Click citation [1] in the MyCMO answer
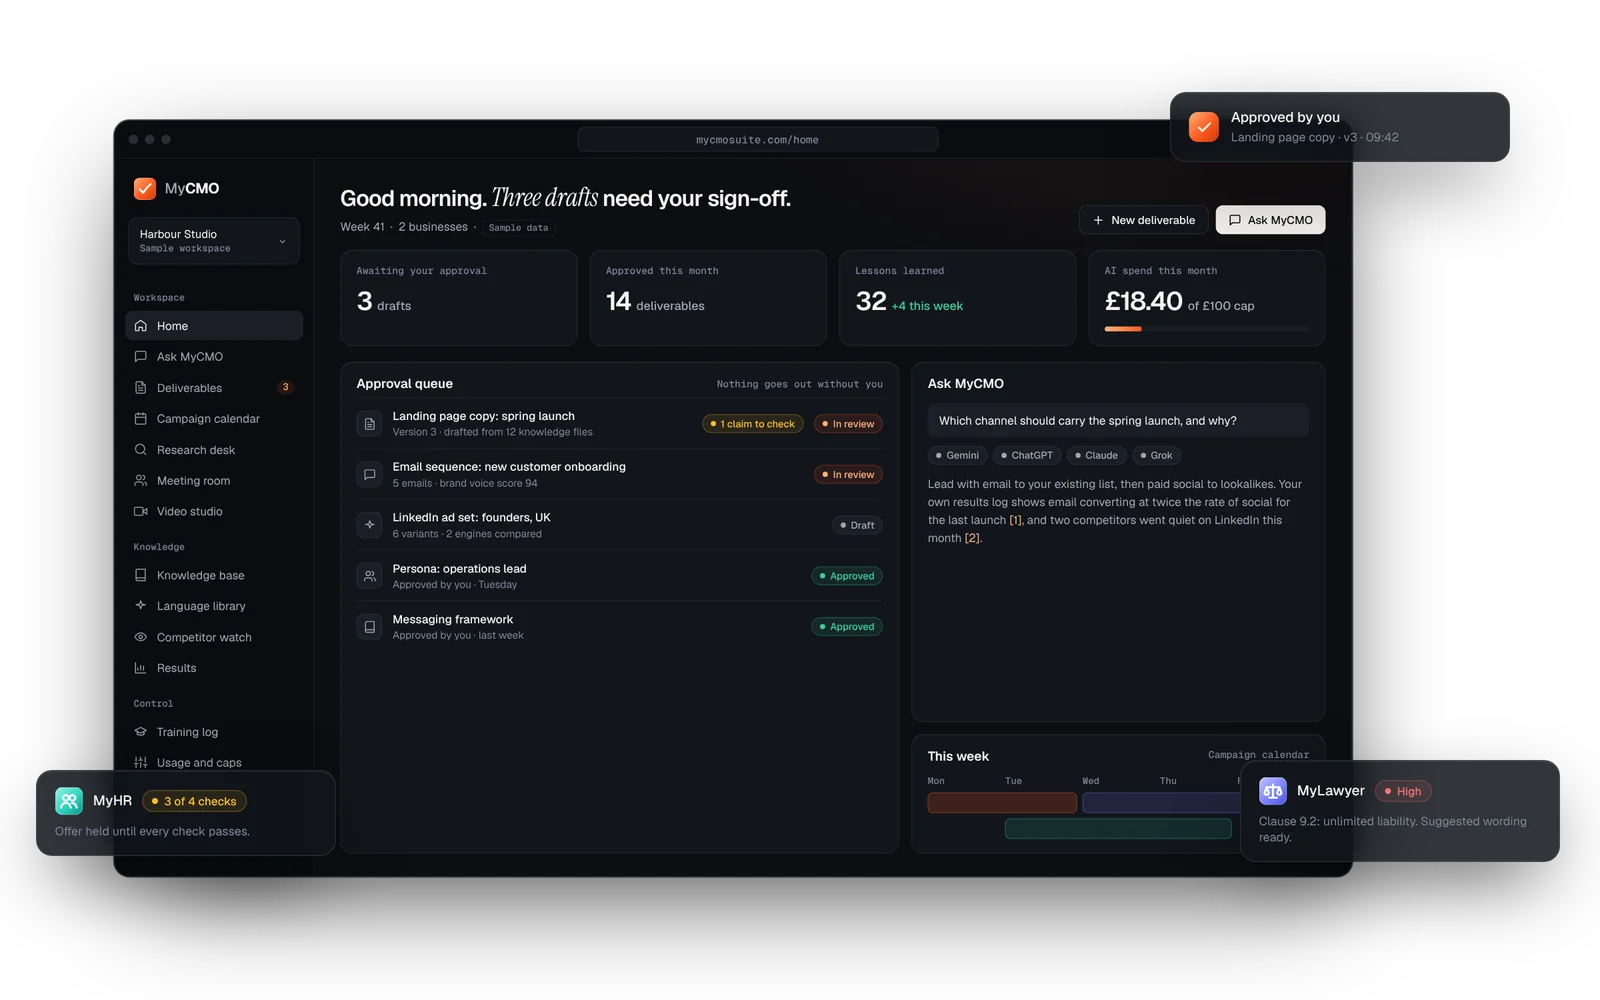 [x=1016, y=520]
